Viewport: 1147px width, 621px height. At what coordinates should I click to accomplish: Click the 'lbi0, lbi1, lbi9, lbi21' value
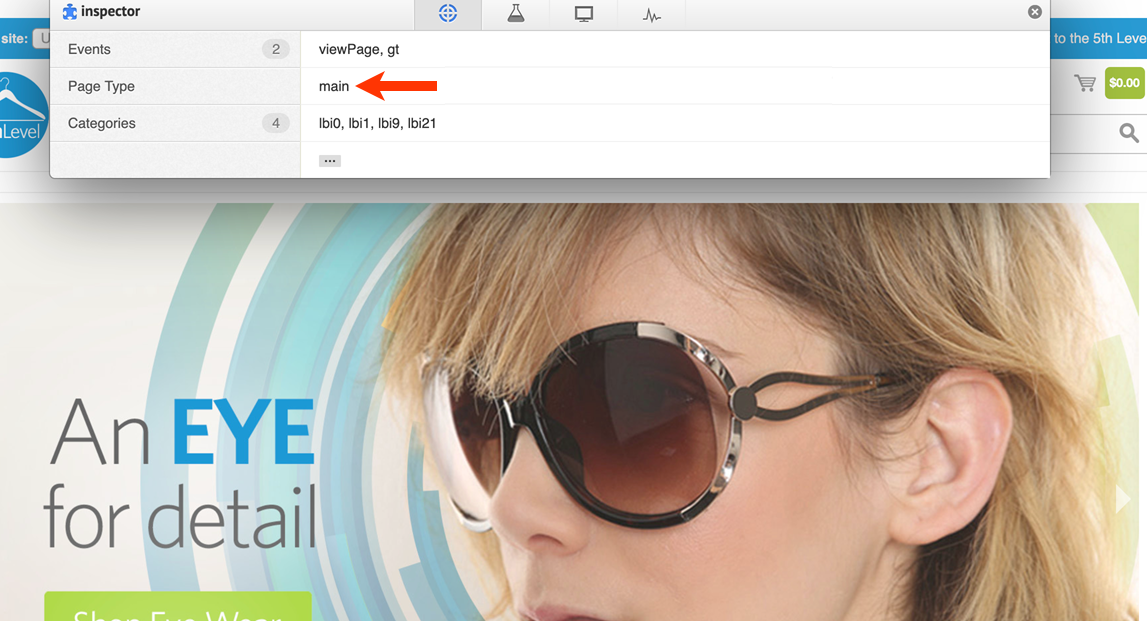click(x=377, y=123)
